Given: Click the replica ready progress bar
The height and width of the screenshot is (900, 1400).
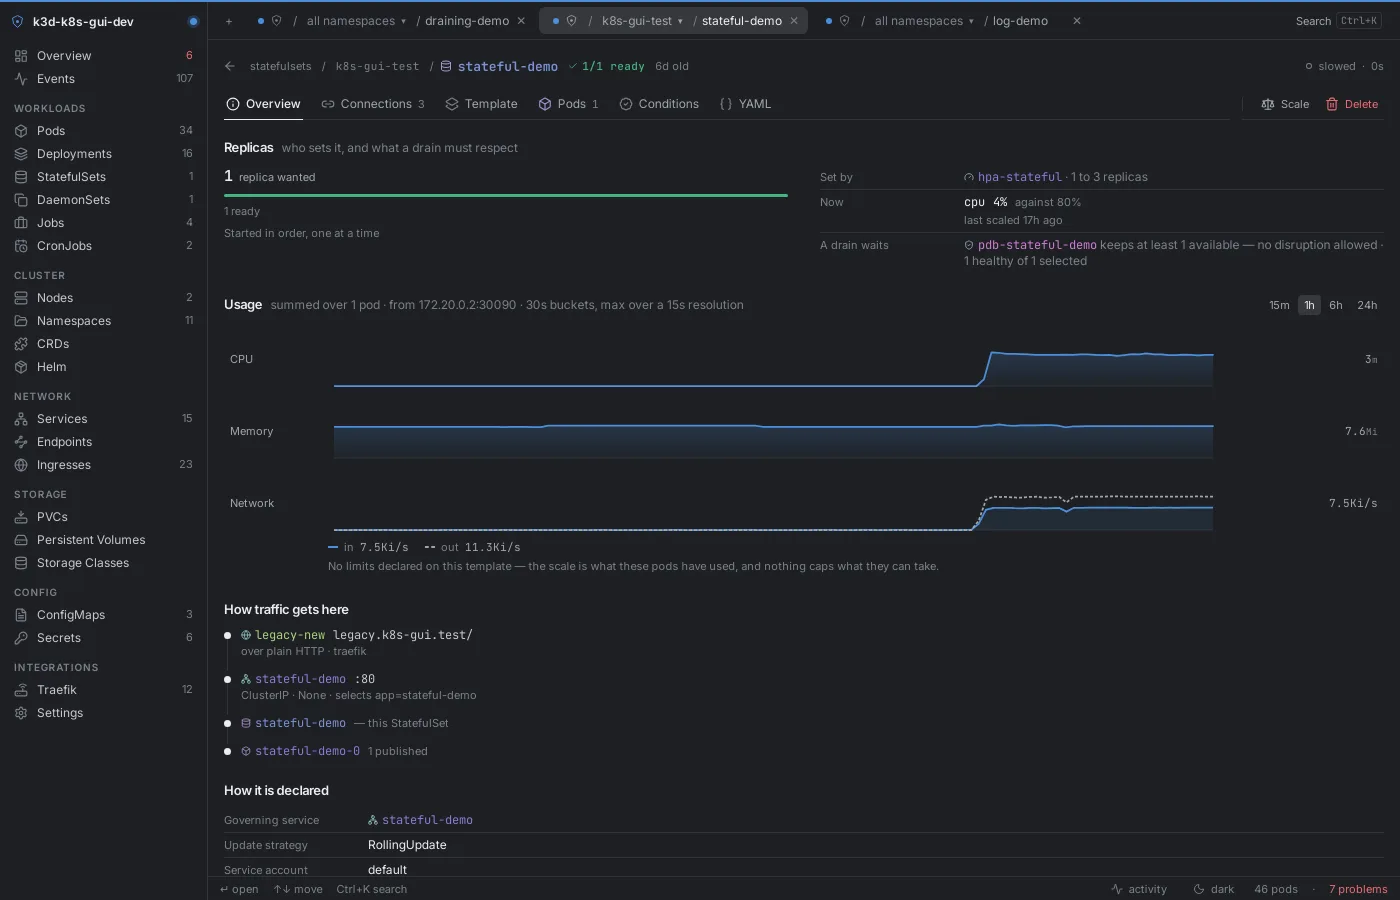Looking at the screenshot, I should pyautogui.click(x=506, y=195).
